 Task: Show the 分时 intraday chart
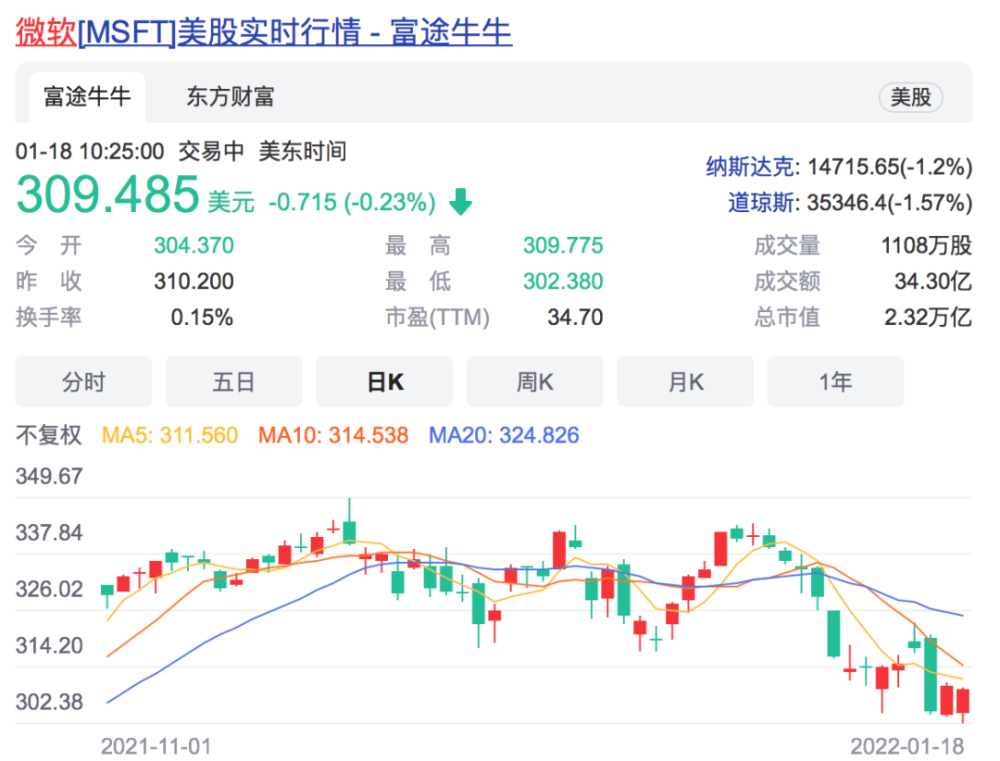click(x=84, y=381)
